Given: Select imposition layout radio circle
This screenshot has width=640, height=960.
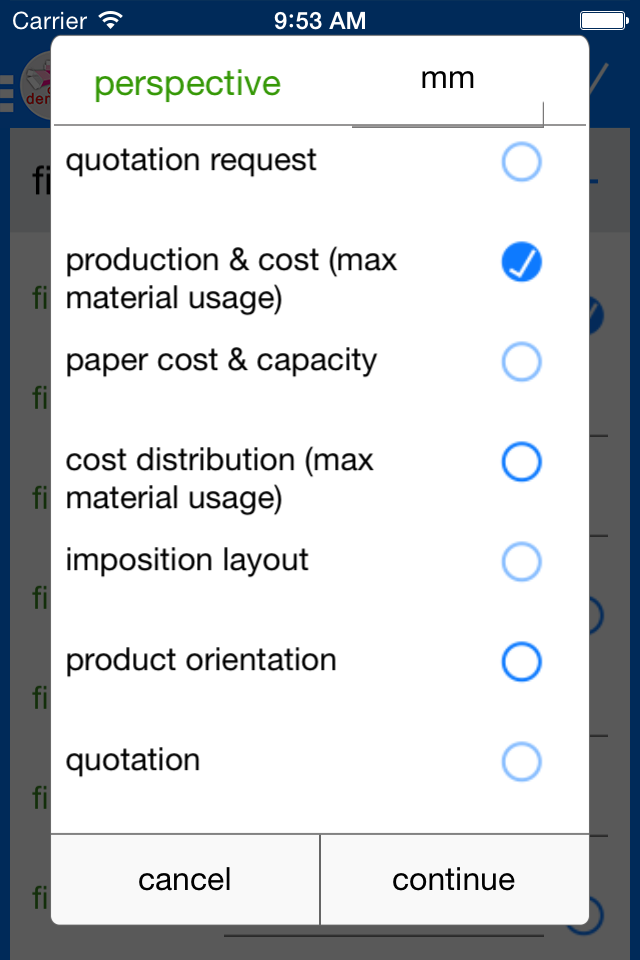Looking at the screenshot, I should (x=521, y=562).
